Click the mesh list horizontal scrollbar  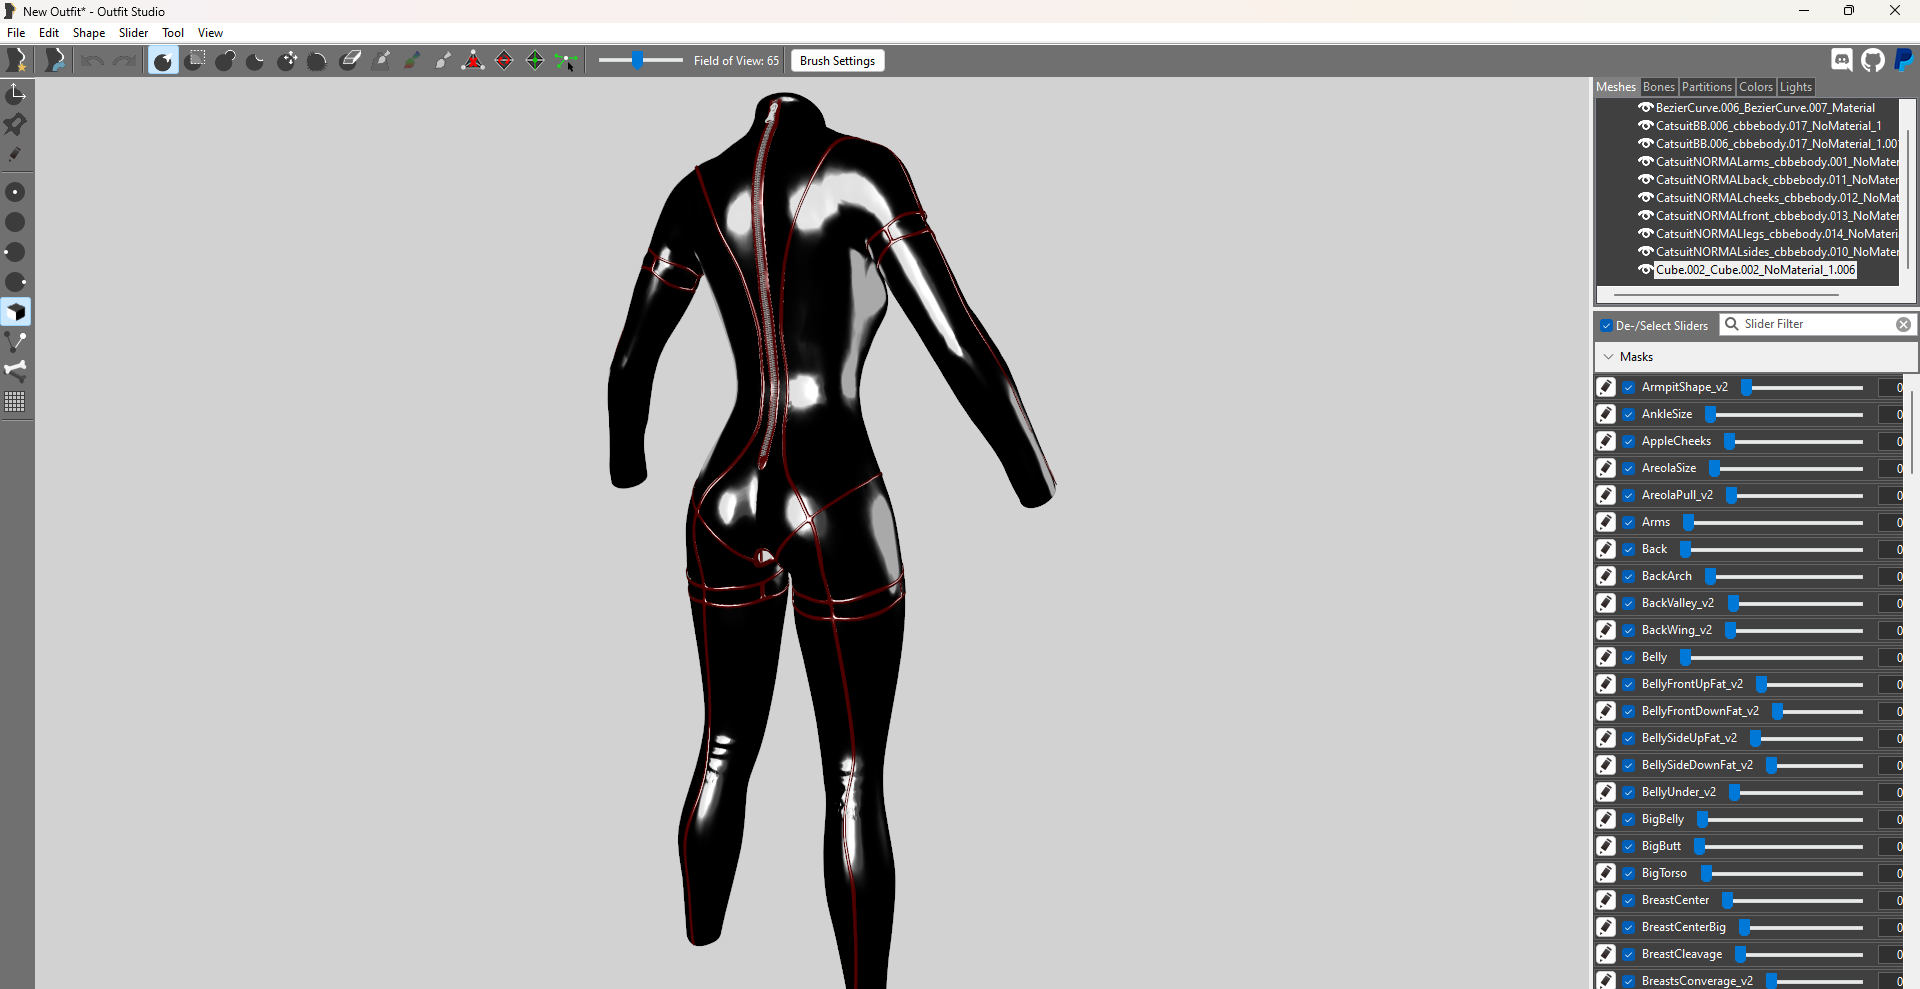1726,296
